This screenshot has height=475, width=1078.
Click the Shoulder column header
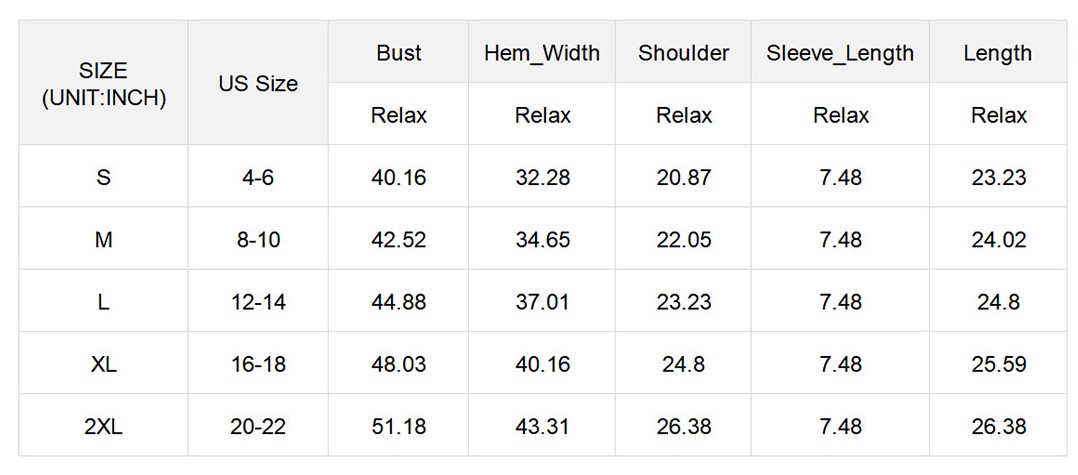[x=684, y=53]
